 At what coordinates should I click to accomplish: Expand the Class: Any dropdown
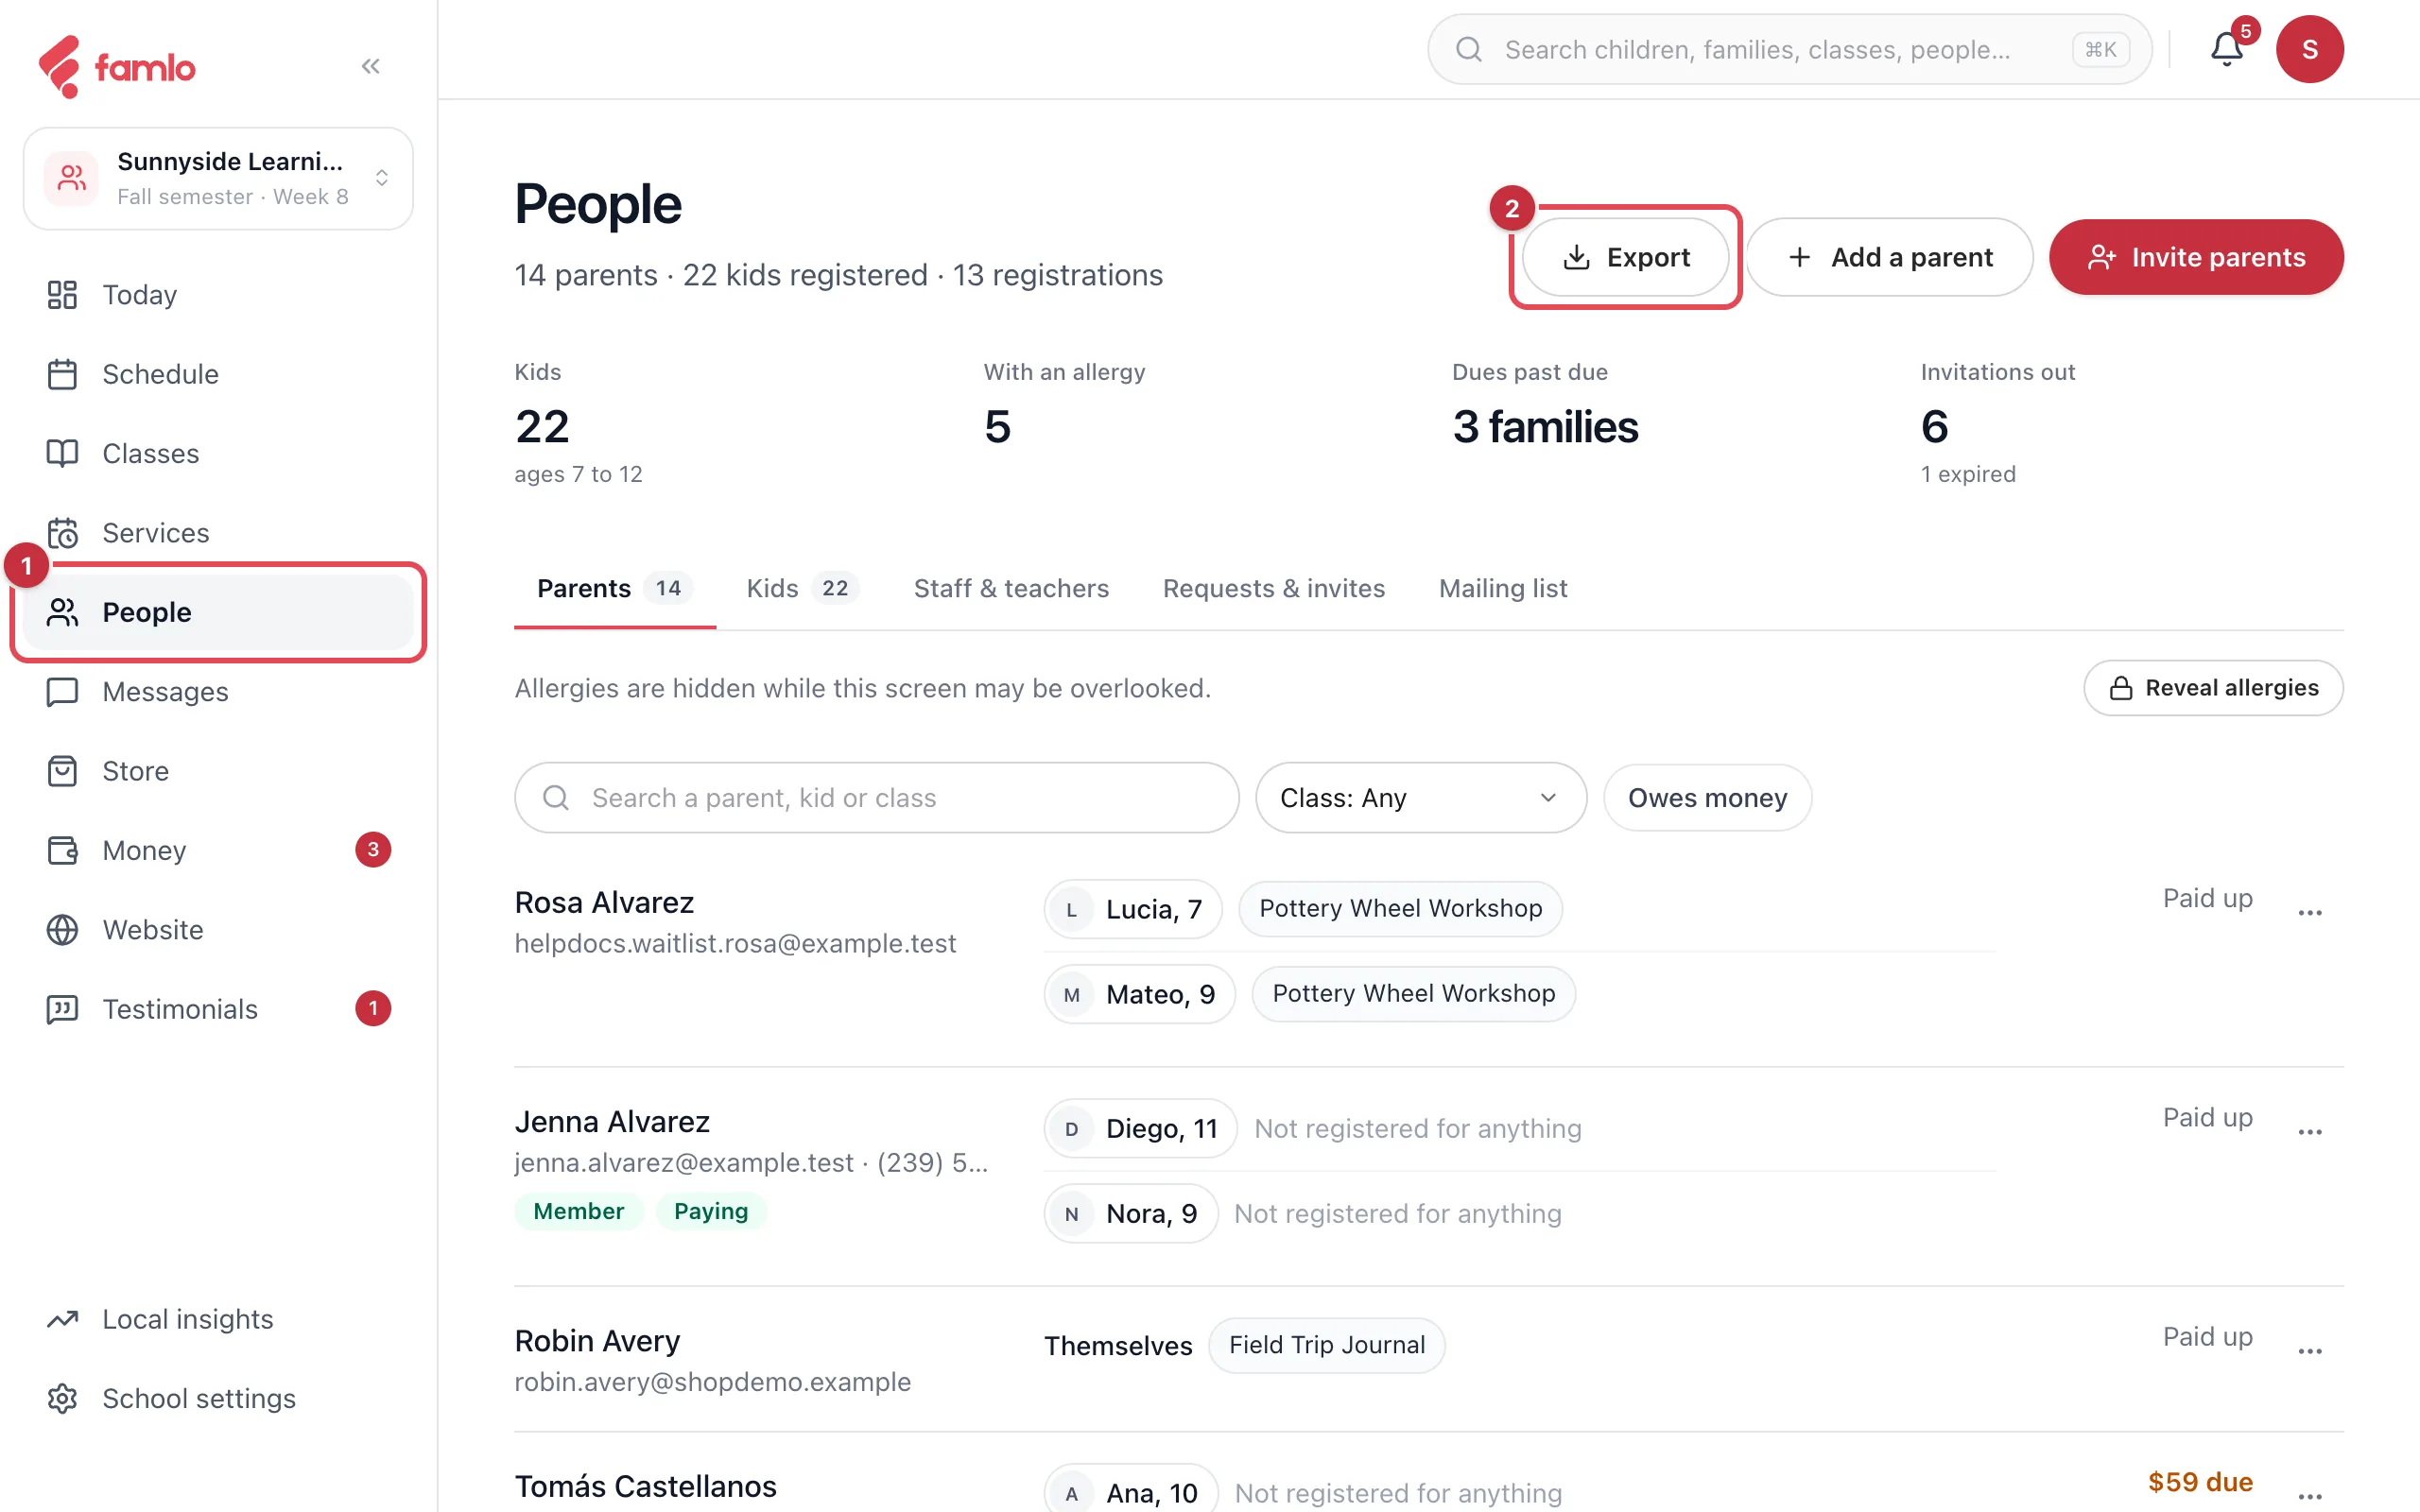coord(1420,798)
